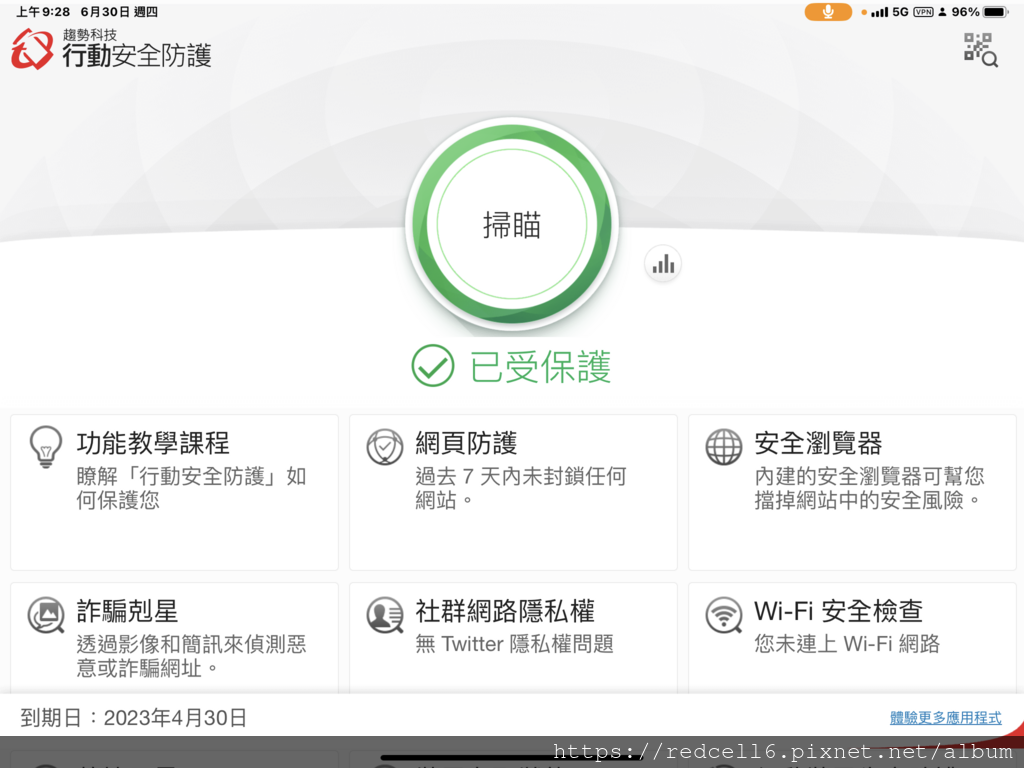Select the 安全瀏覽器 card title
Image resolution: width=1024 pixels, height=768 pixels.
[818, 443]
